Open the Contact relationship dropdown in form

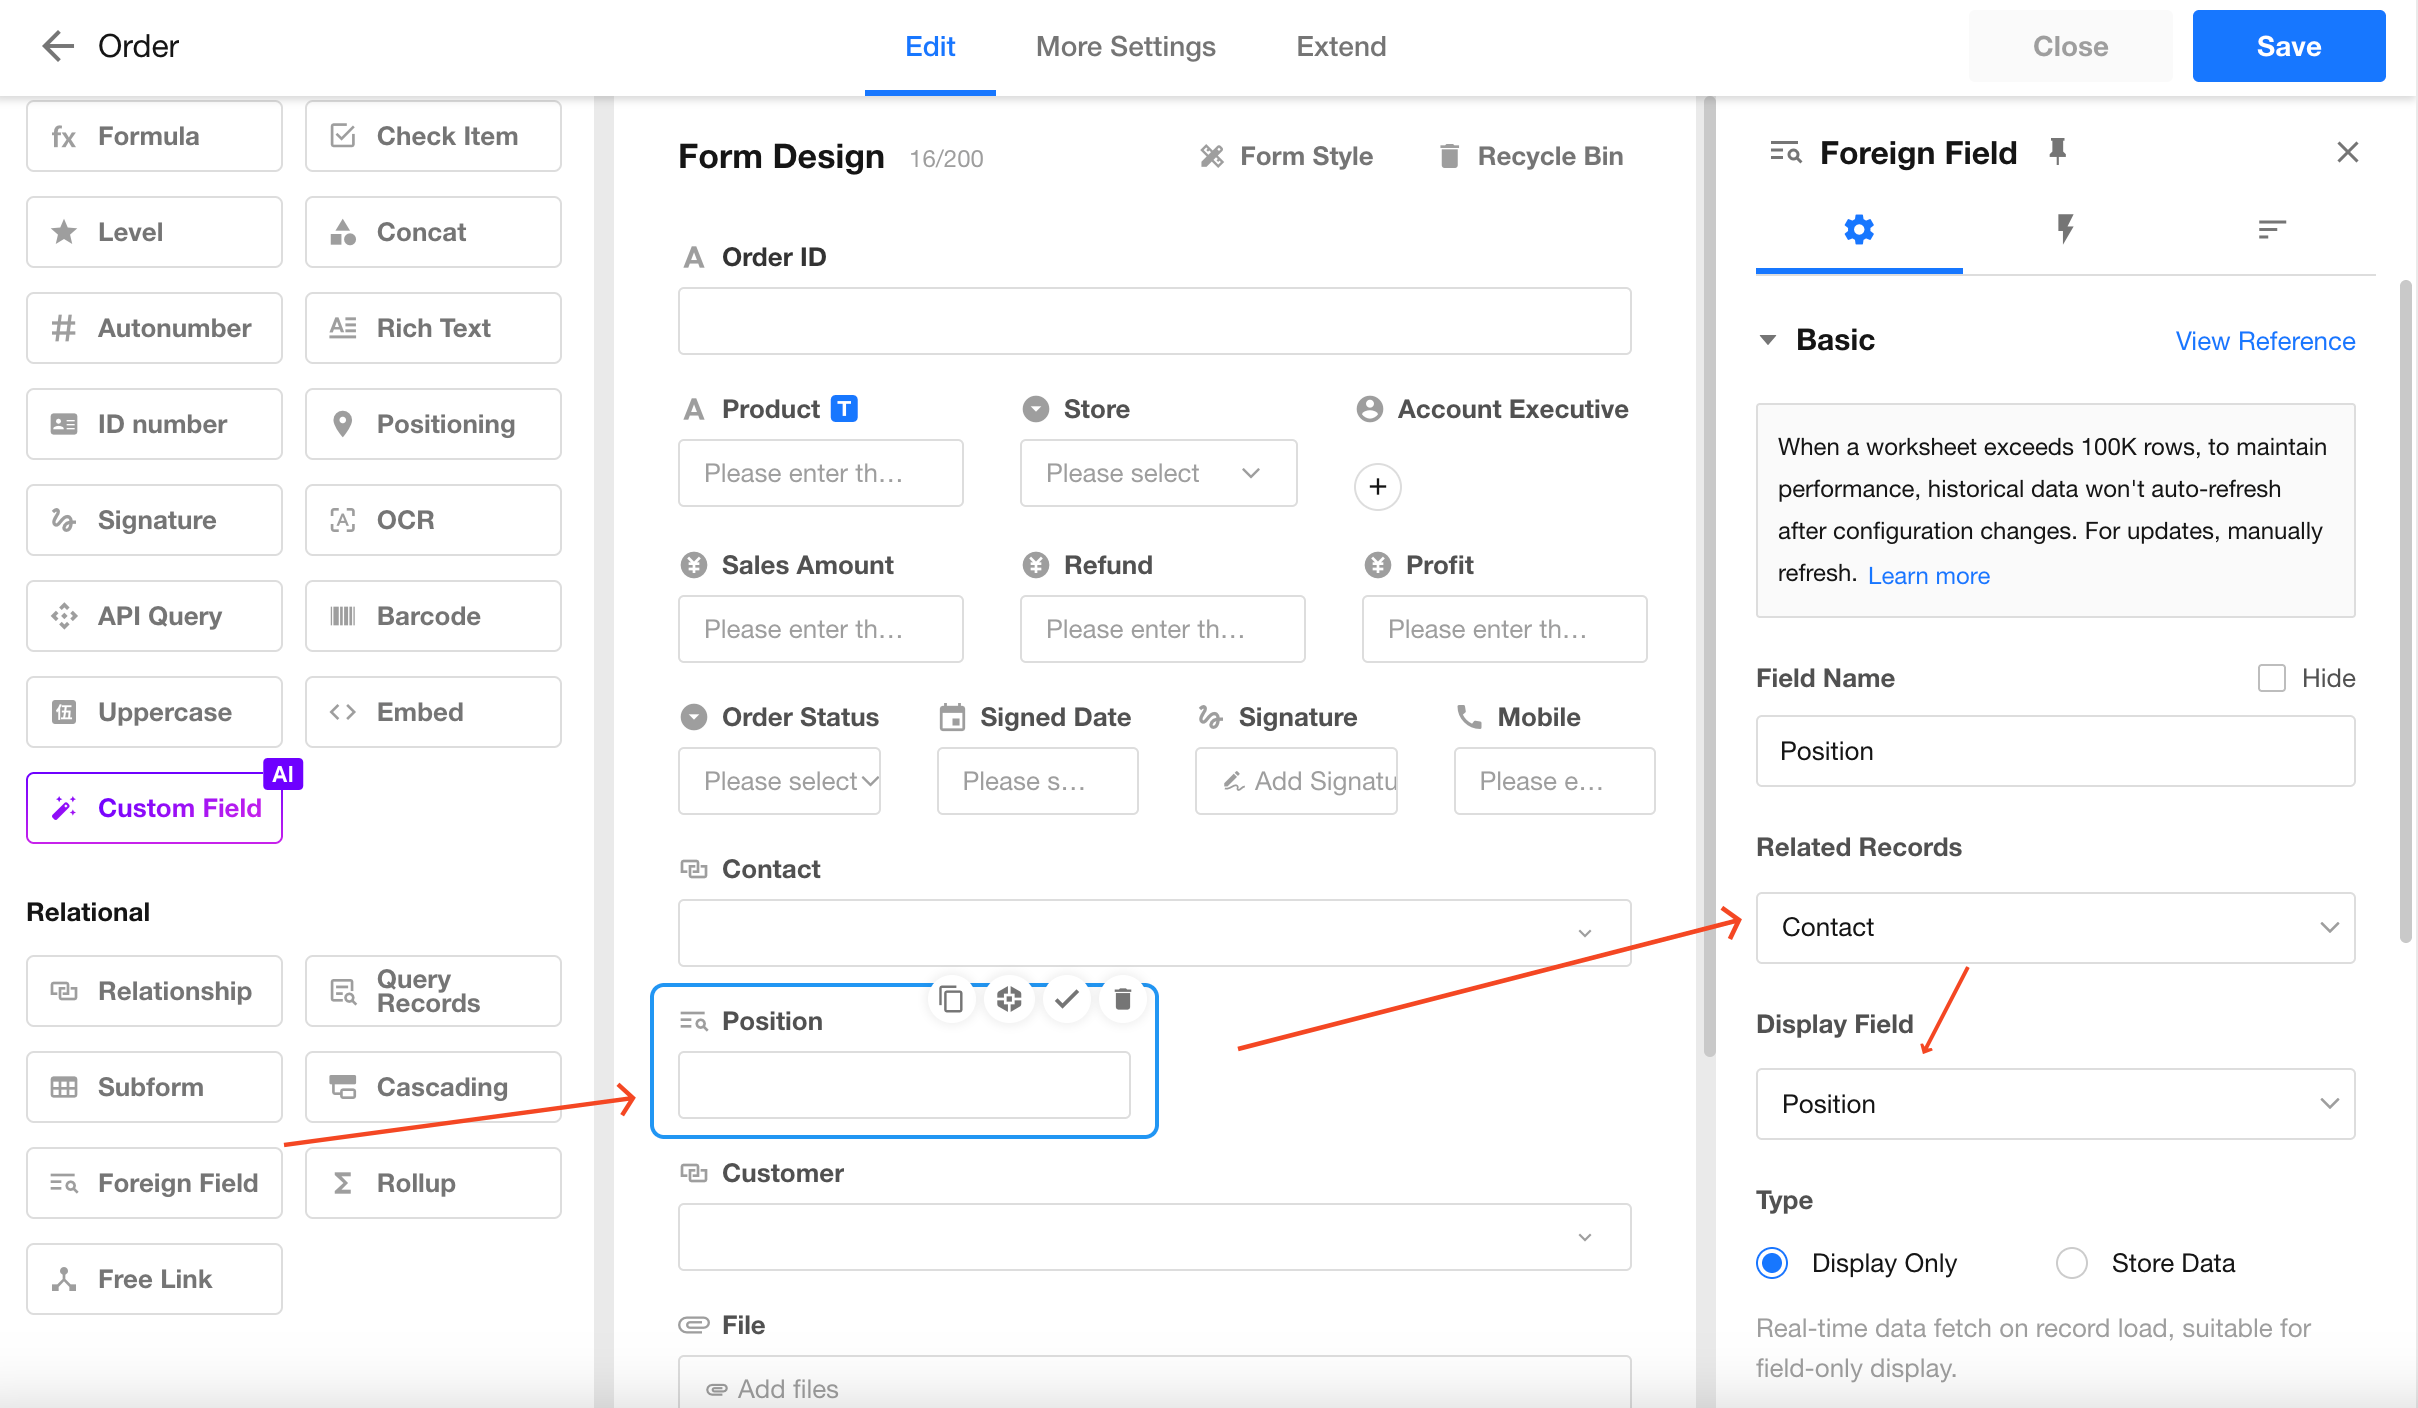pos(1154,933)
